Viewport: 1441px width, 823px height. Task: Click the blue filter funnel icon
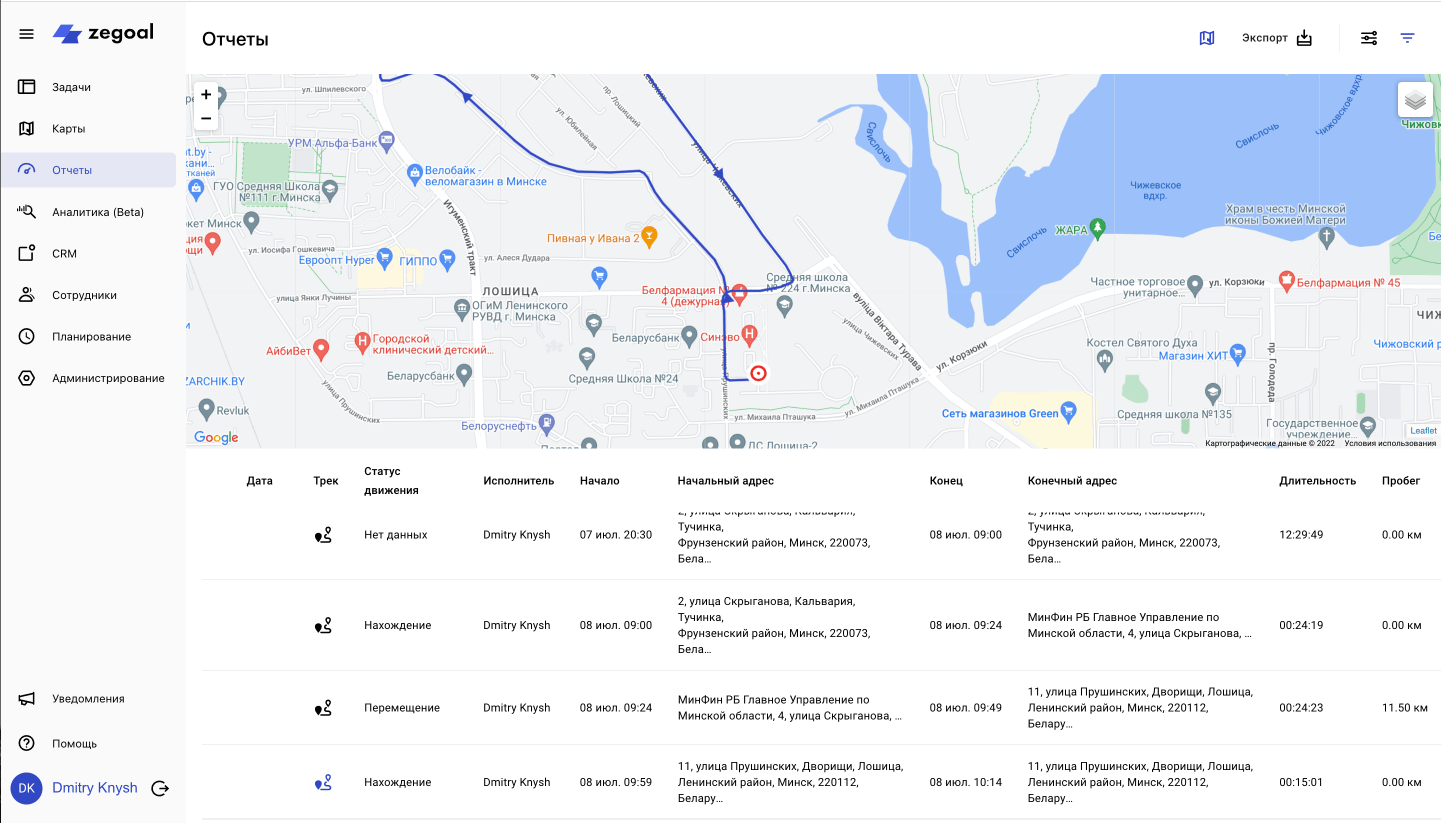pos(1408,37)
